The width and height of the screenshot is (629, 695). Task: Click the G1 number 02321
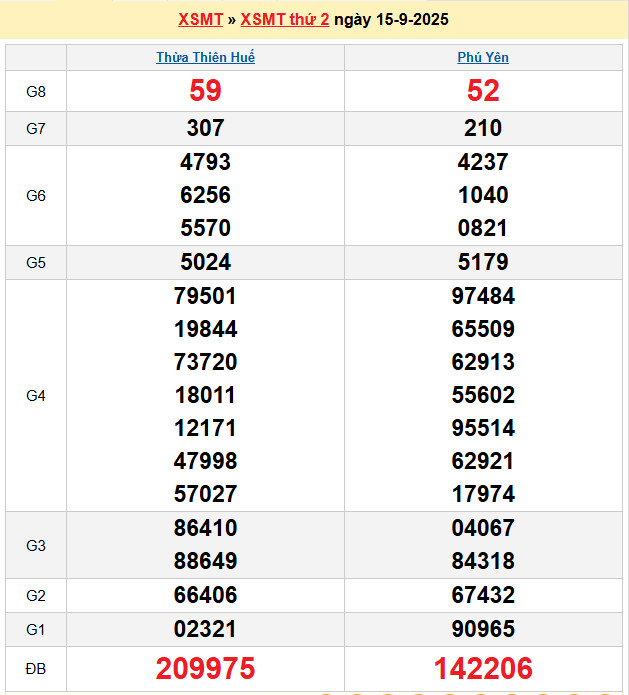[x=205, y=629]
